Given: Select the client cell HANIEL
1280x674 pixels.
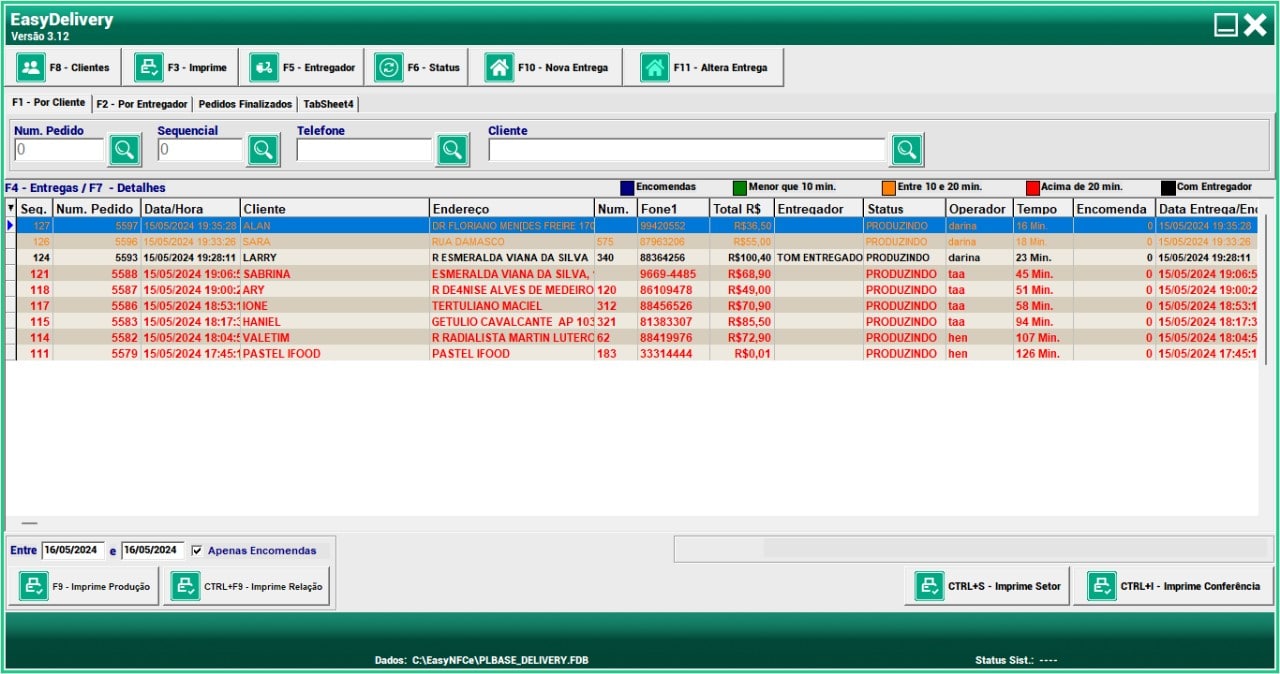Looking at the screenshot, I should (x=334, y=321).
